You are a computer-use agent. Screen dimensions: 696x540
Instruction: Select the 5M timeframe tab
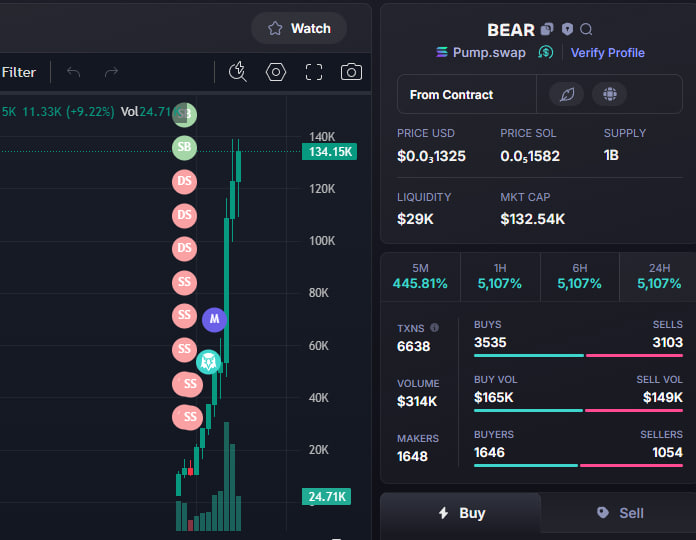(x=420, y=276)
